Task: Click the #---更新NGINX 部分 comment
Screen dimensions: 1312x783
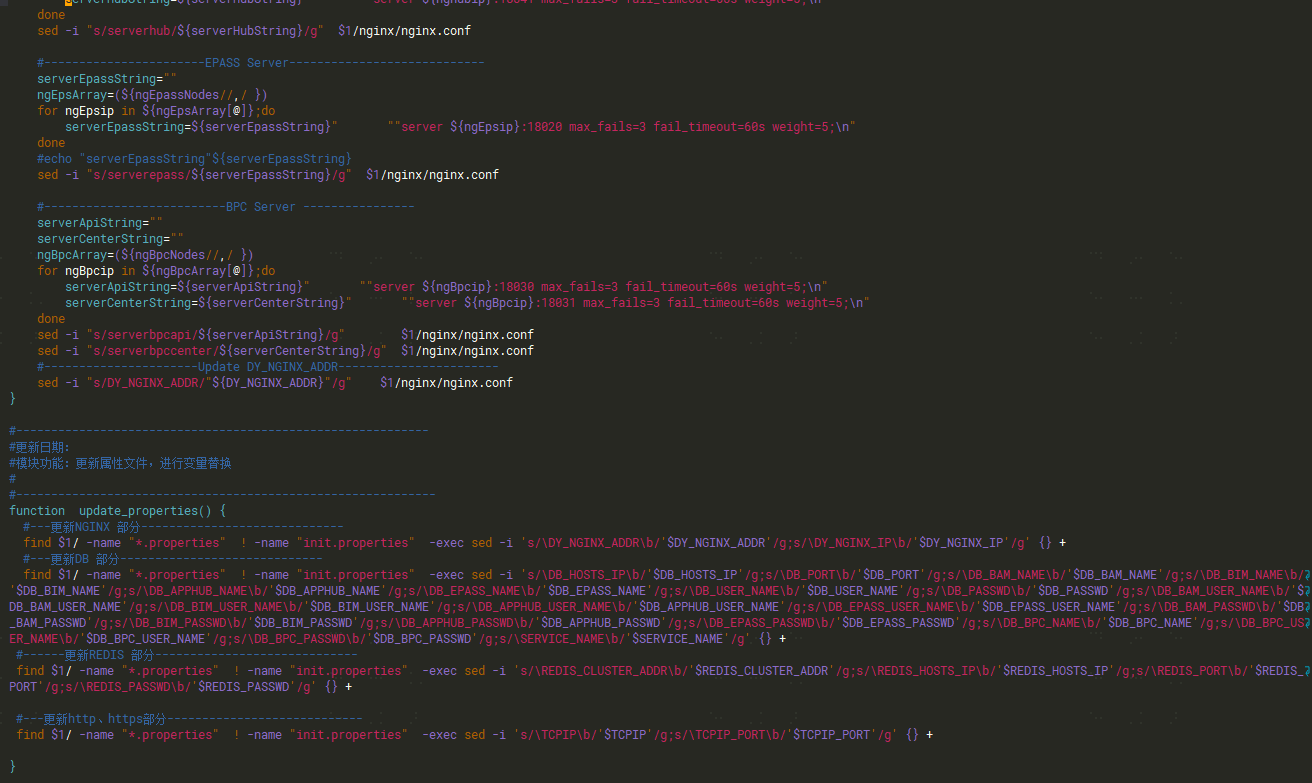Action: coord(183,527)
